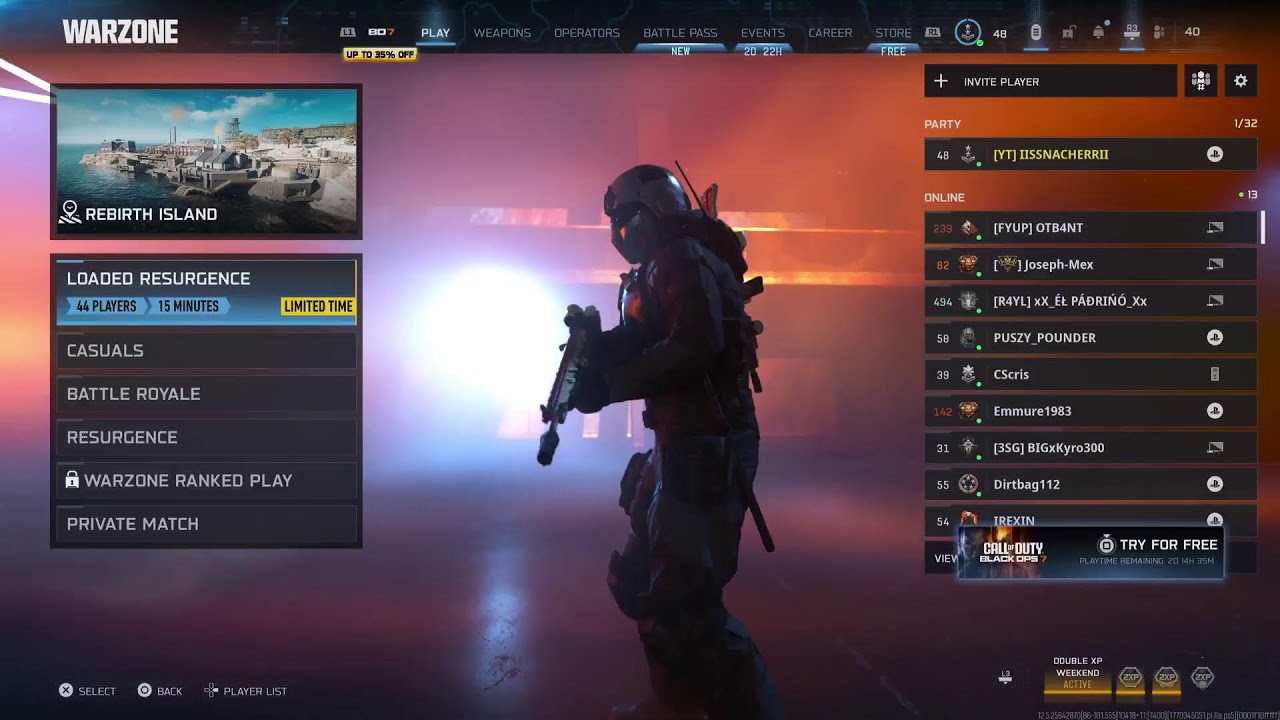The image size is (1280, 720).
Task: Click the rank emblem next to OTB4NT
Action: click(968, 228)
